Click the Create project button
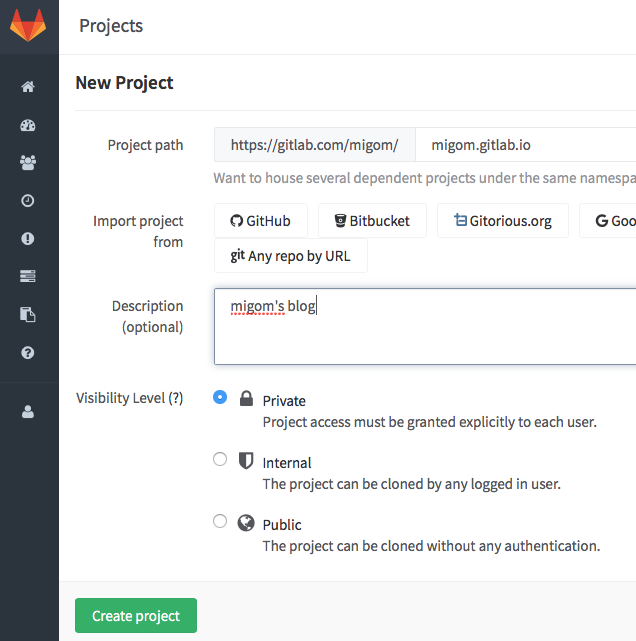 tap(136, 616)
